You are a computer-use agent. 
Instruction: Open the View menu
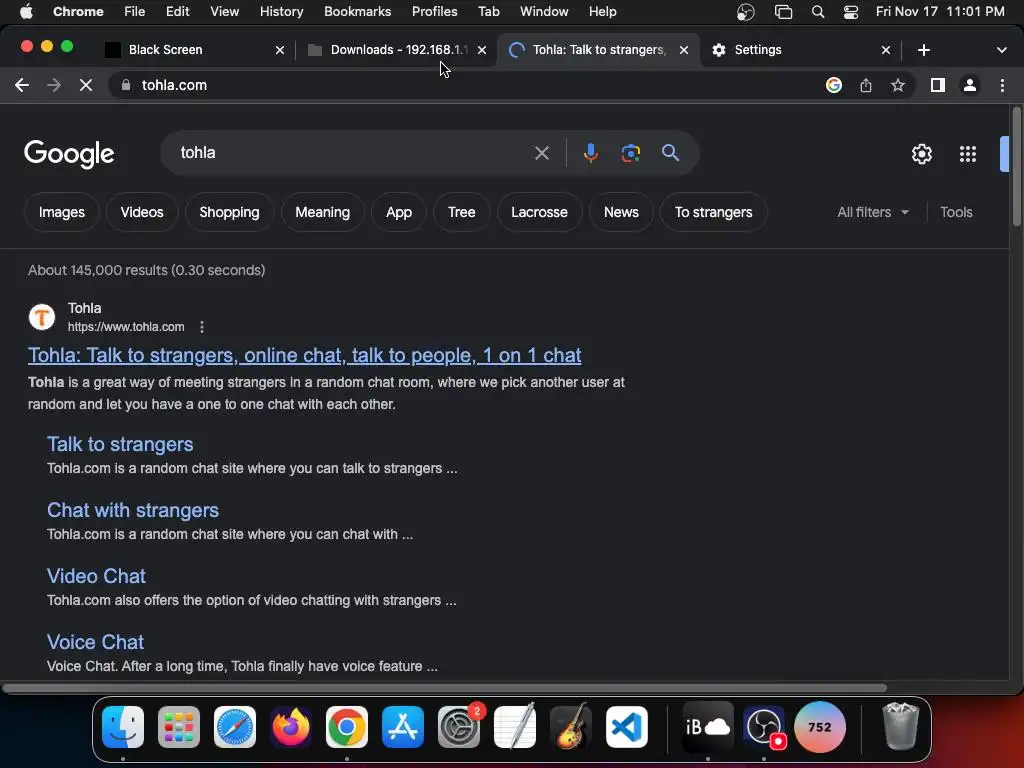(224, 12)
